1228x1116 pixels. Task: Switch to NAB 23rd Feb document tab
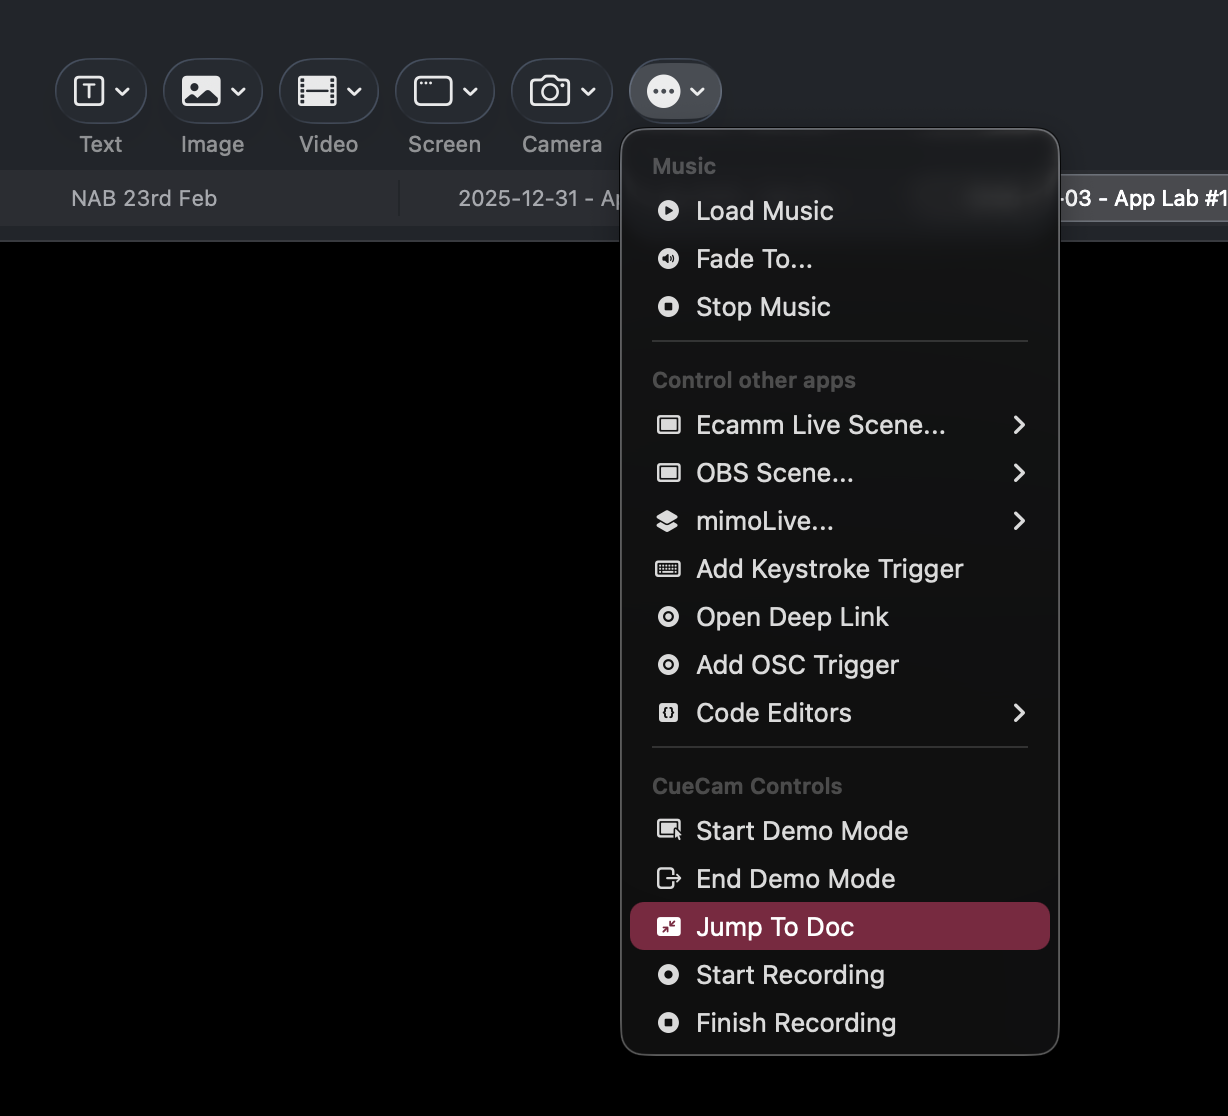(x=144, y=198)
